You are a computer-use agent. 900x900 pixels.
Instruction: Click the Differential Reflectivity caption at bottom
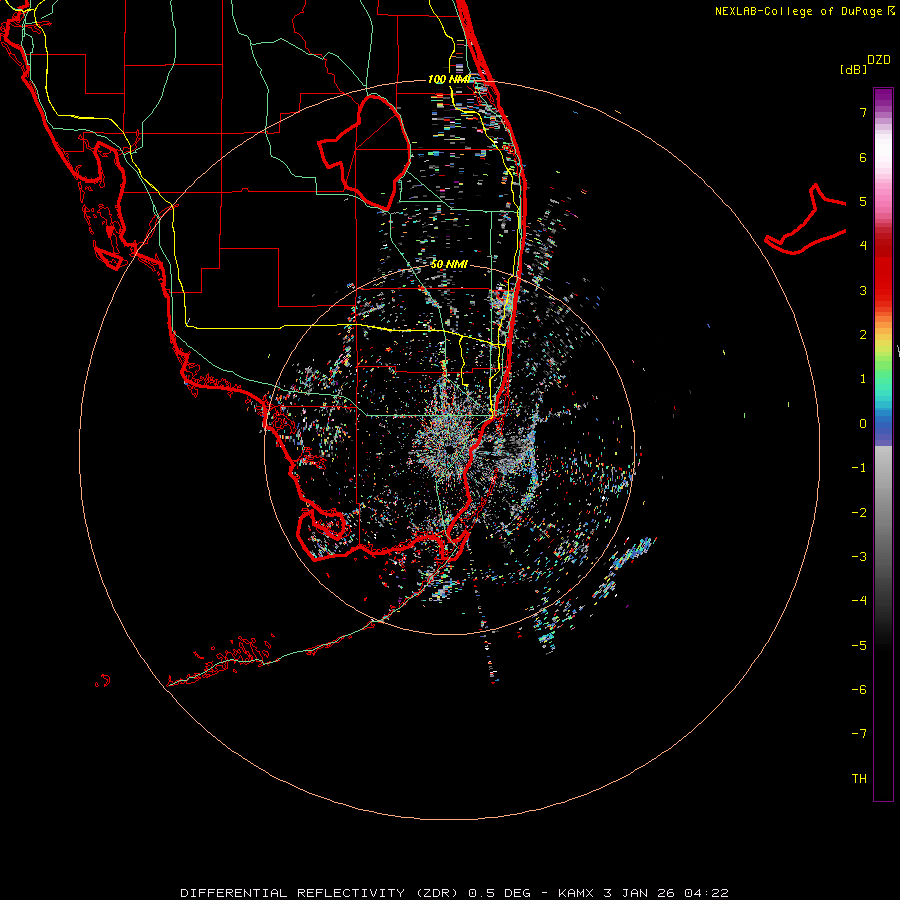pos(455,893)
